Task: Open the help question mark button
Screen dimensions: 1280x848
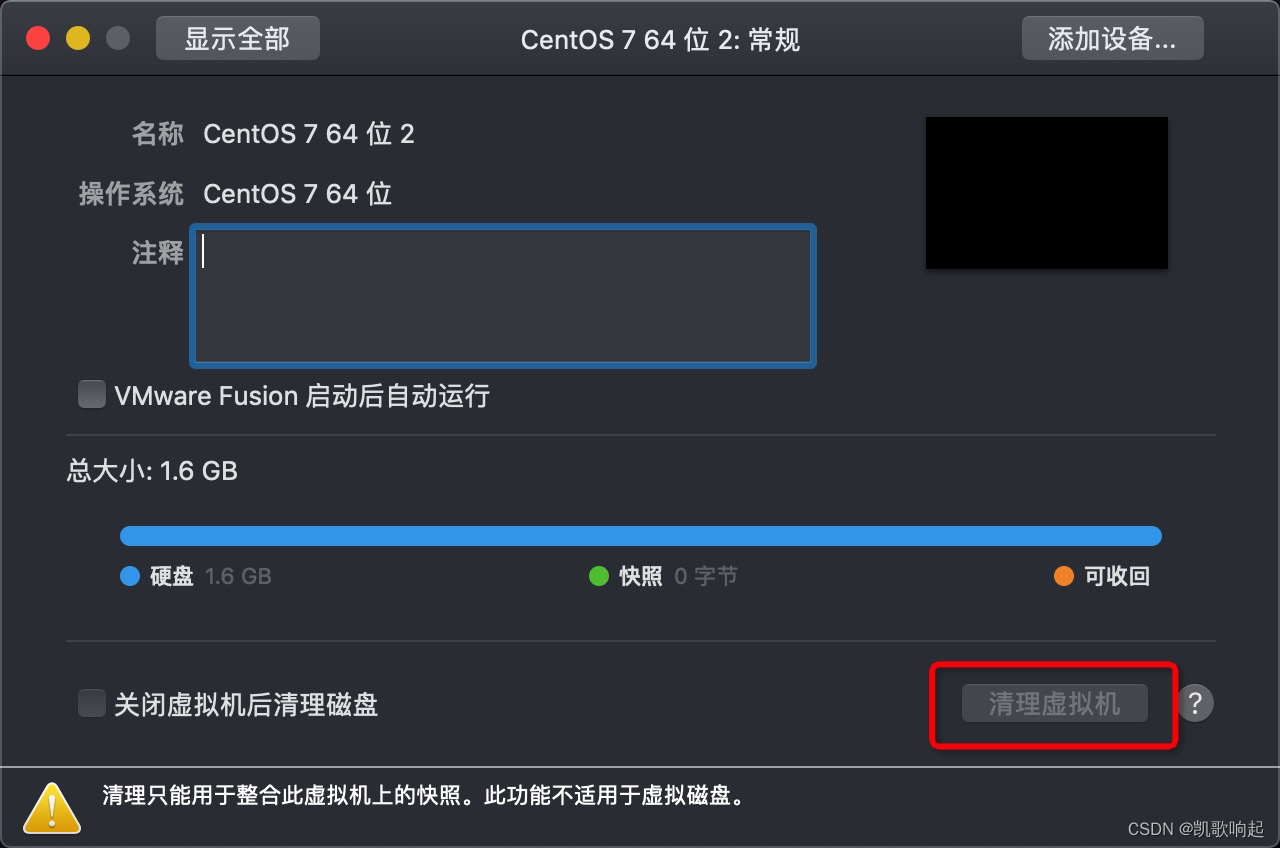Action: pos(1195,703)
